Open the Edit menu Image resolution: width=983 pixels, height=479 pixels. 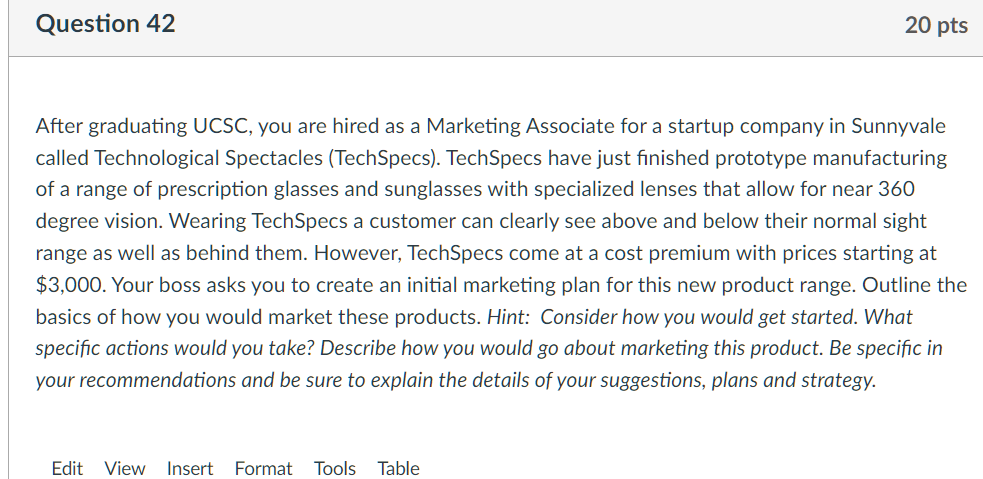click(x=67, y=468)
